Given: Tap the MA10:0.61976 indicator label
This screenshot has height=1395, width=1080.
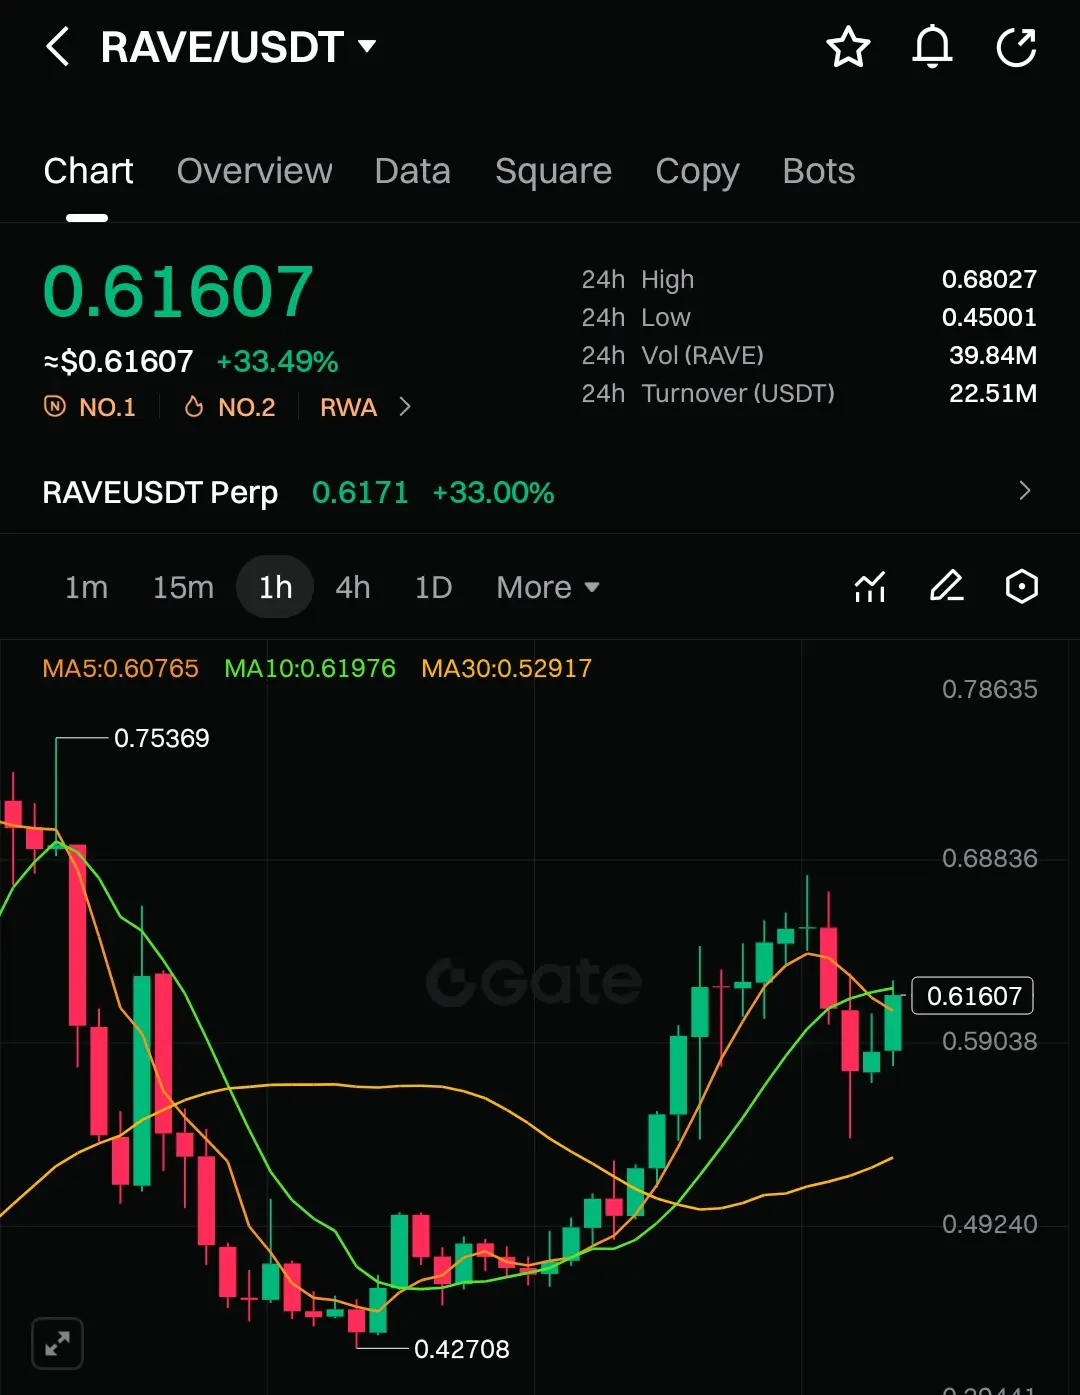Looking at the screenshot, I should pos(310,668).
